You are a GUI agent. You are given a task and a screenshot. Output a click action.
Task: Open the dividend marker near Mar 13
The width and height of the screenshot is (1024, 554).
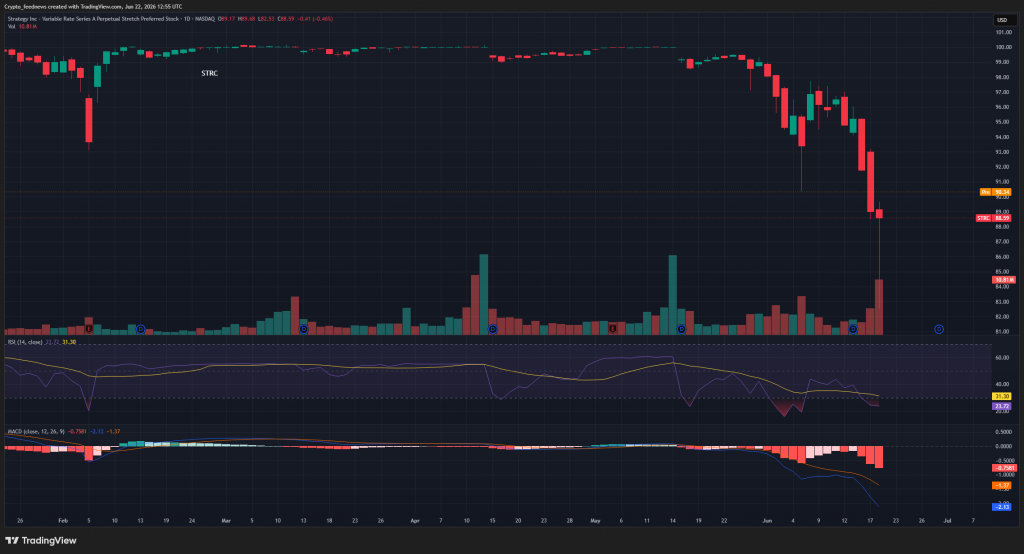(303, 329)
